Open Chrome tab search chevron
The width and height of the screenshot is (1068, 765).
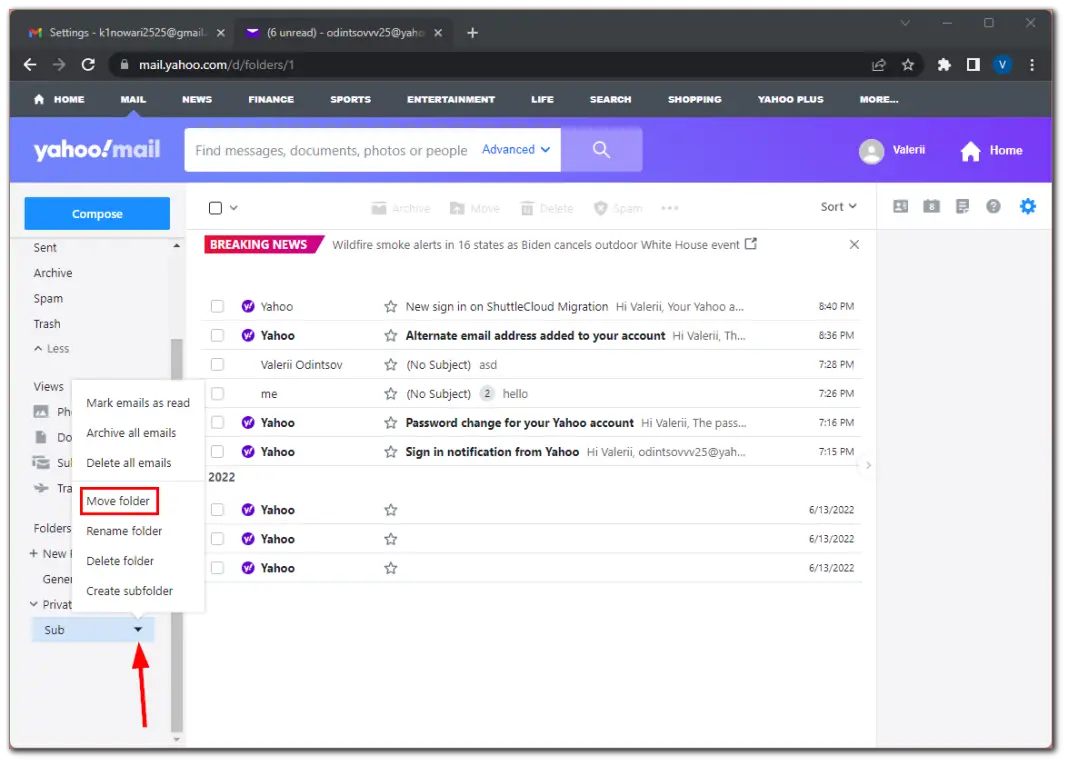pyautogui.click(x=905, y=23)
